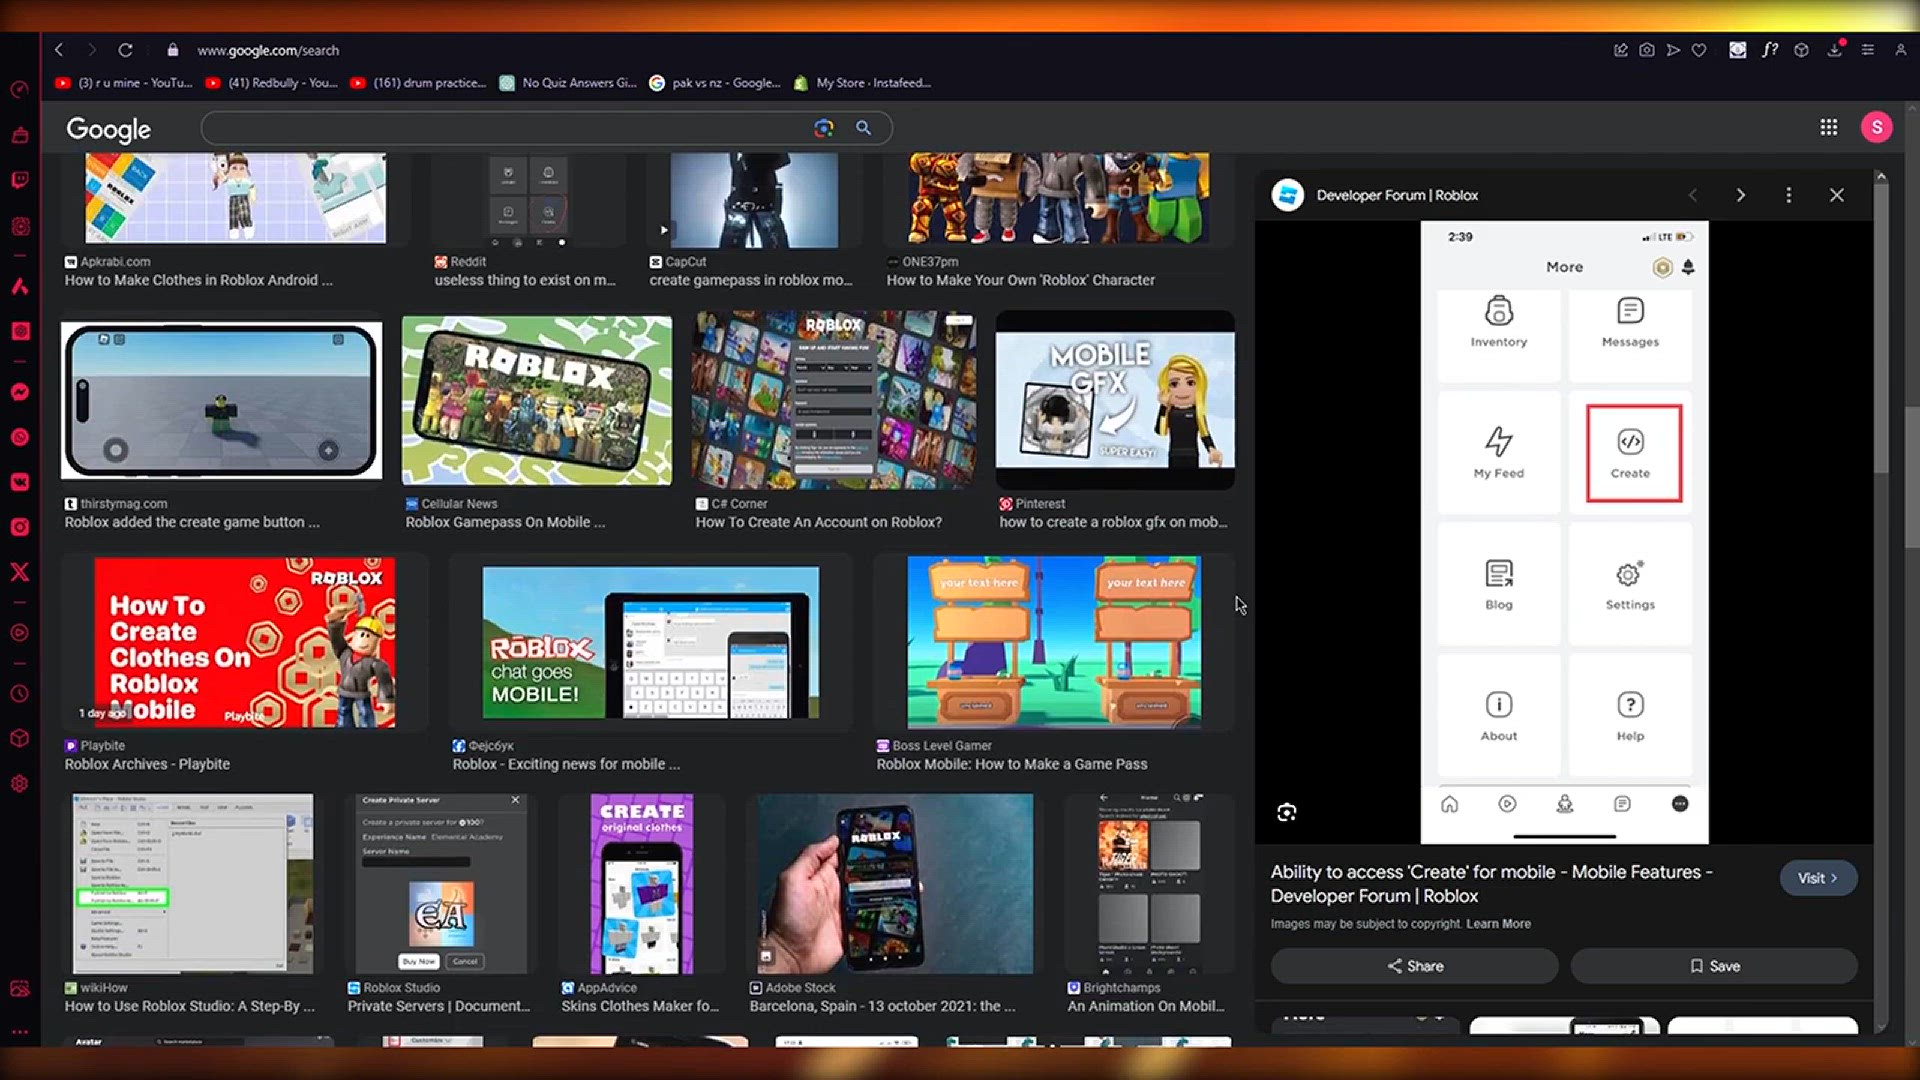This screenshot has width=1920, height=1080.
Task: Open the 'Learn More' copyright link
Action: [1498, 924]
